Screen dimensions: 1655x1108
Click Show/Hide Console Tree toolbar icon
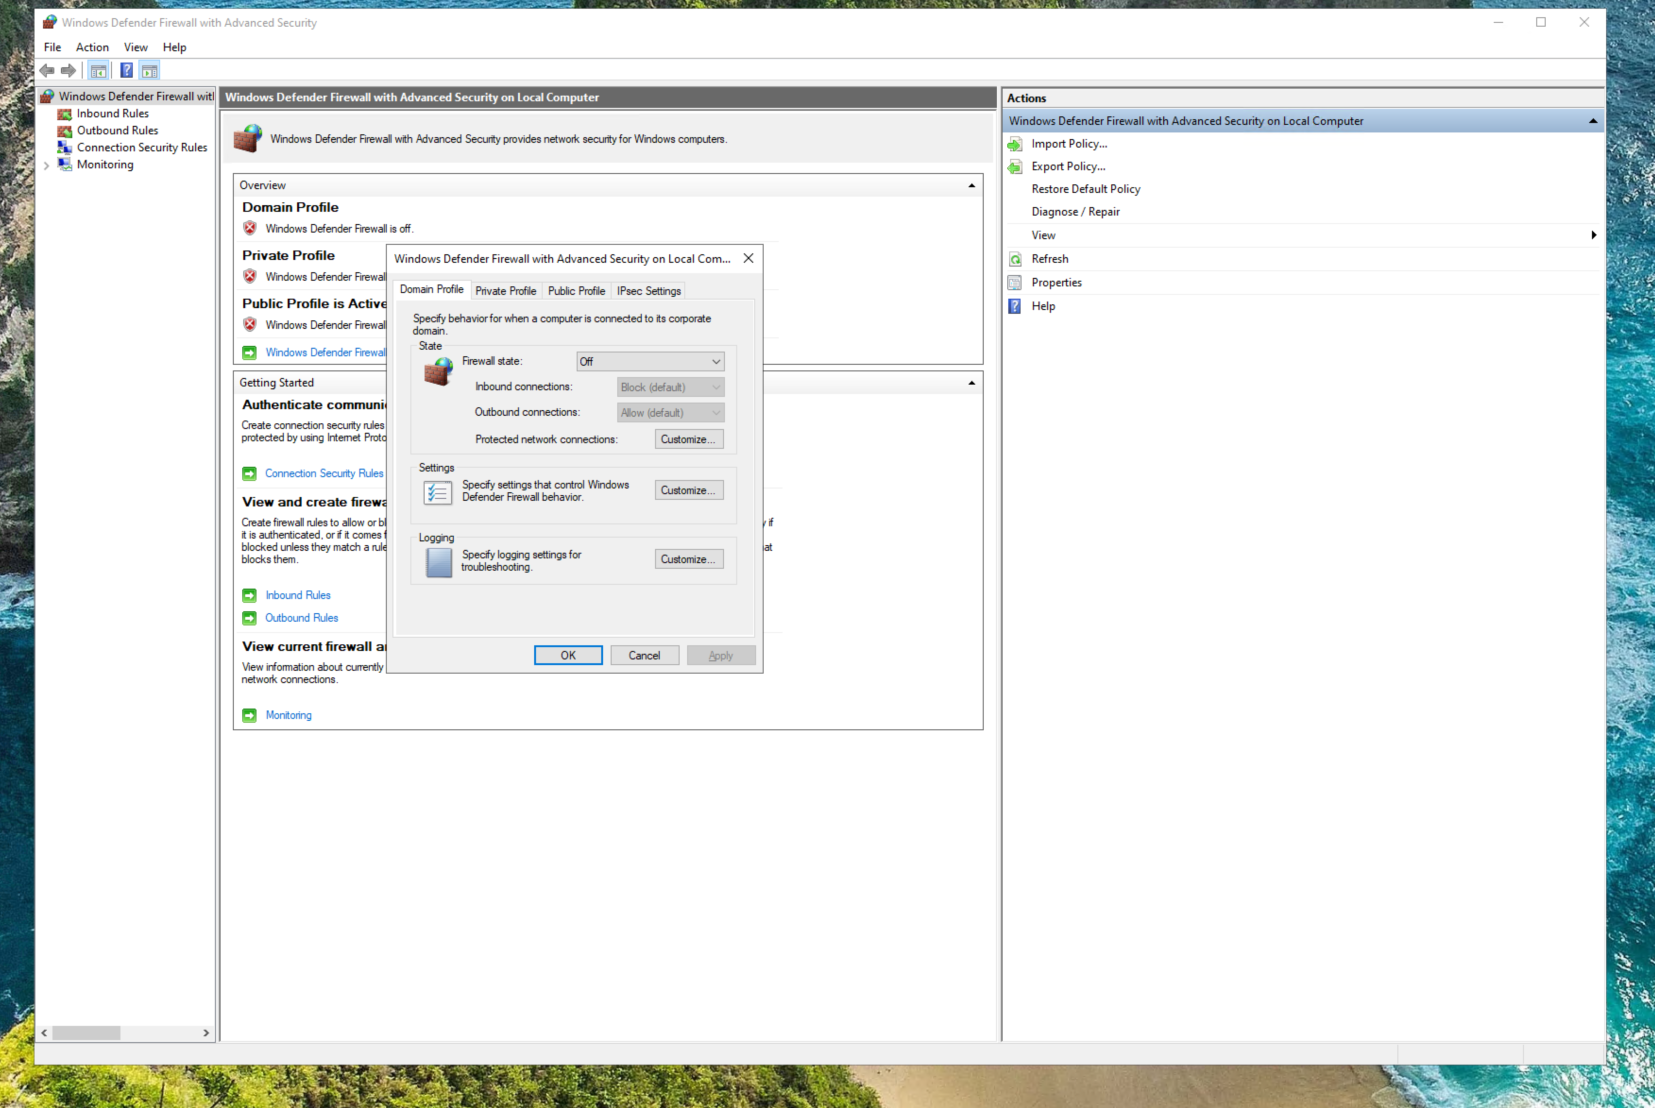[98, 71]
